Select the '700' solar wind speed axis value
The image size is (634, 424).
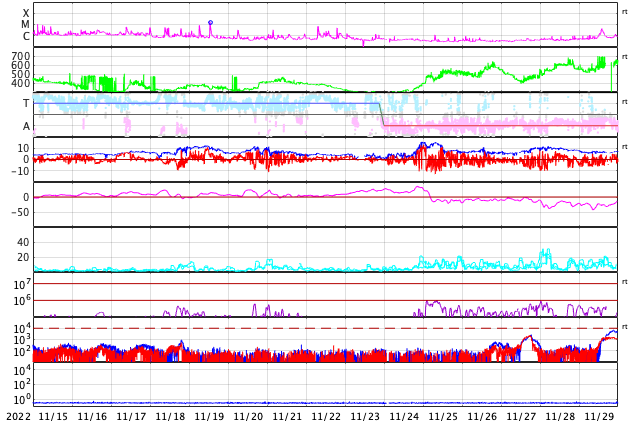click(x=21, y=56)
